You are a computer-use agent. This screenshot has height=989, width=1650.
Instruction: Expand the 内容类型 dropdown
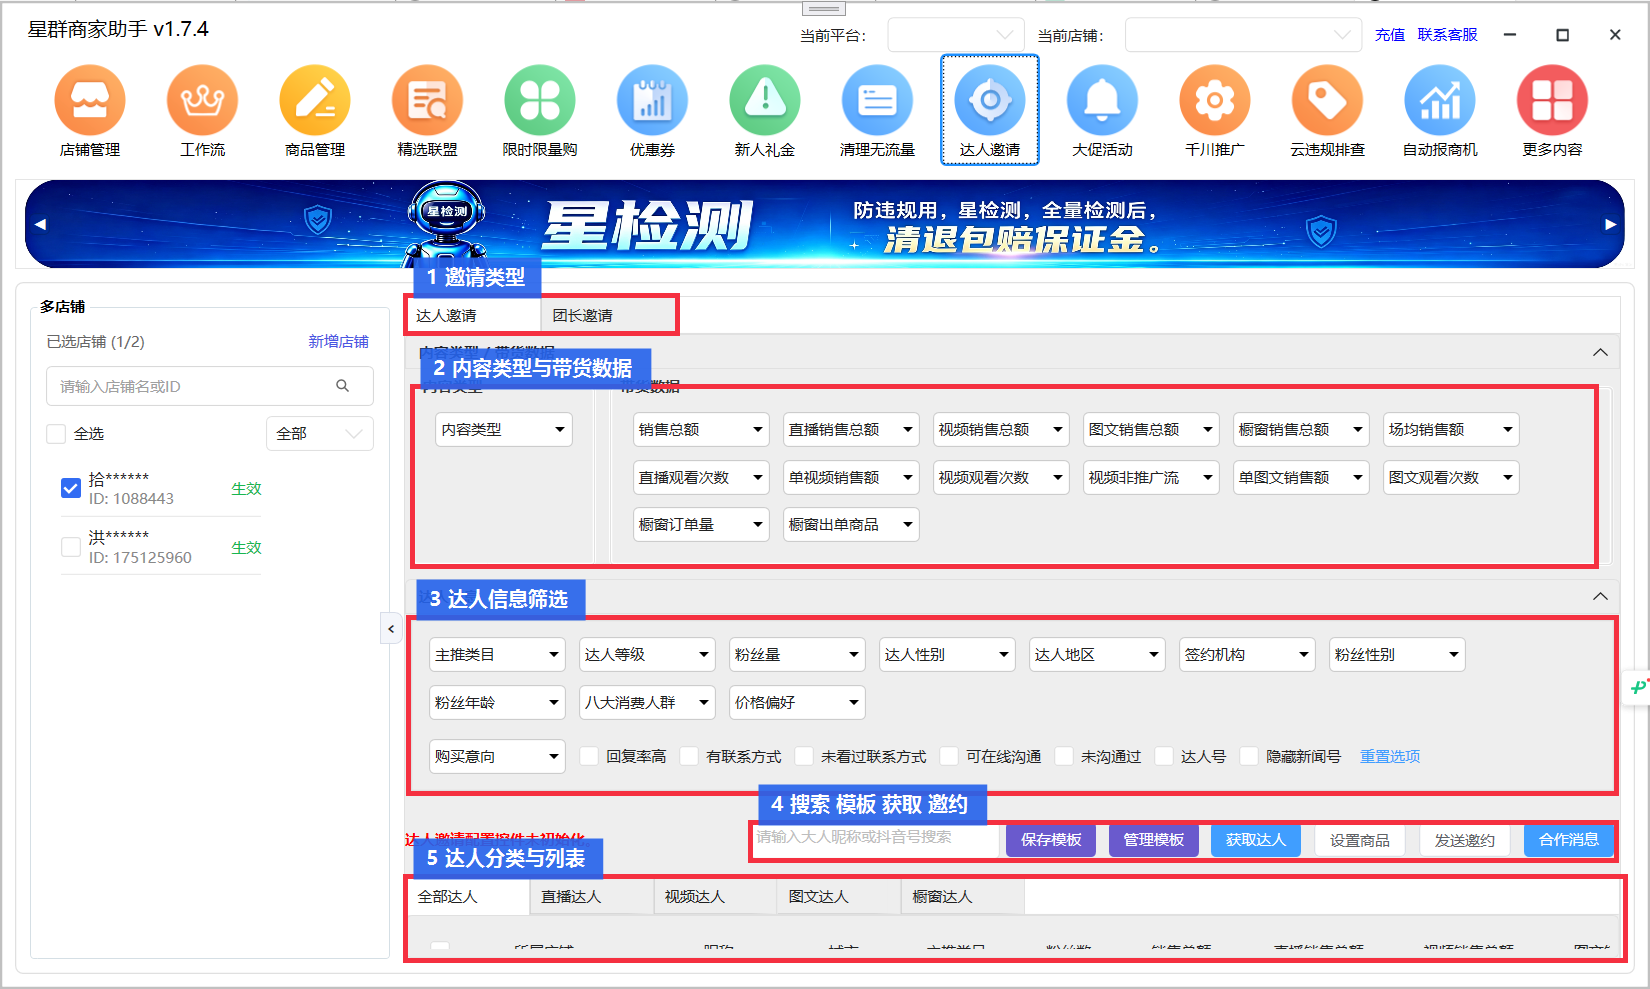(x=504, y=429)
